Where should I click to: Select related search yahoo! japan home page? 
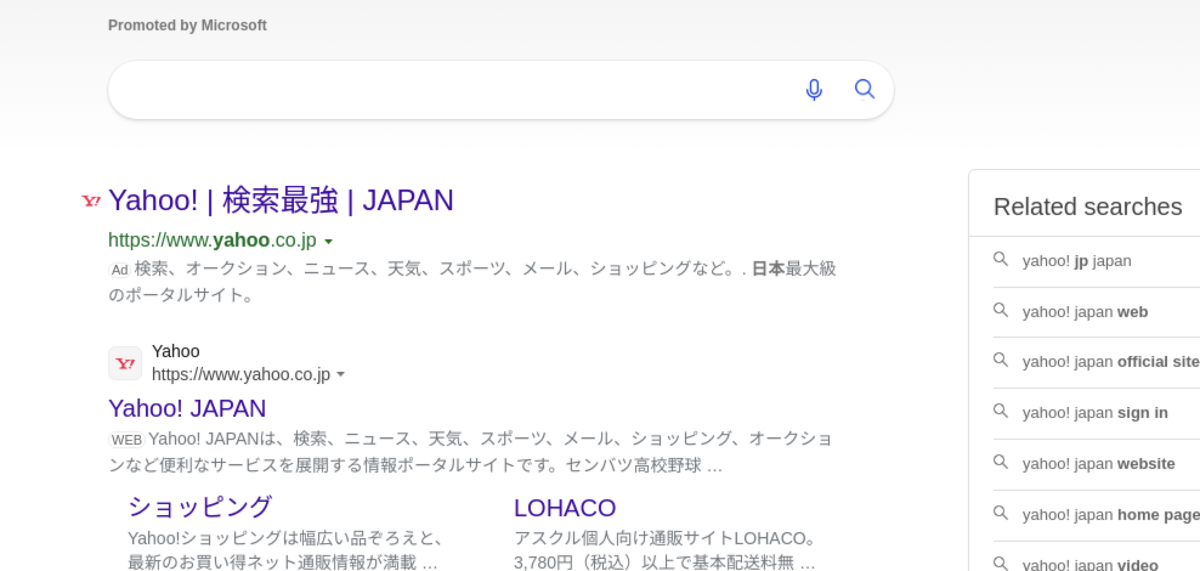(x=1110, y=515)
